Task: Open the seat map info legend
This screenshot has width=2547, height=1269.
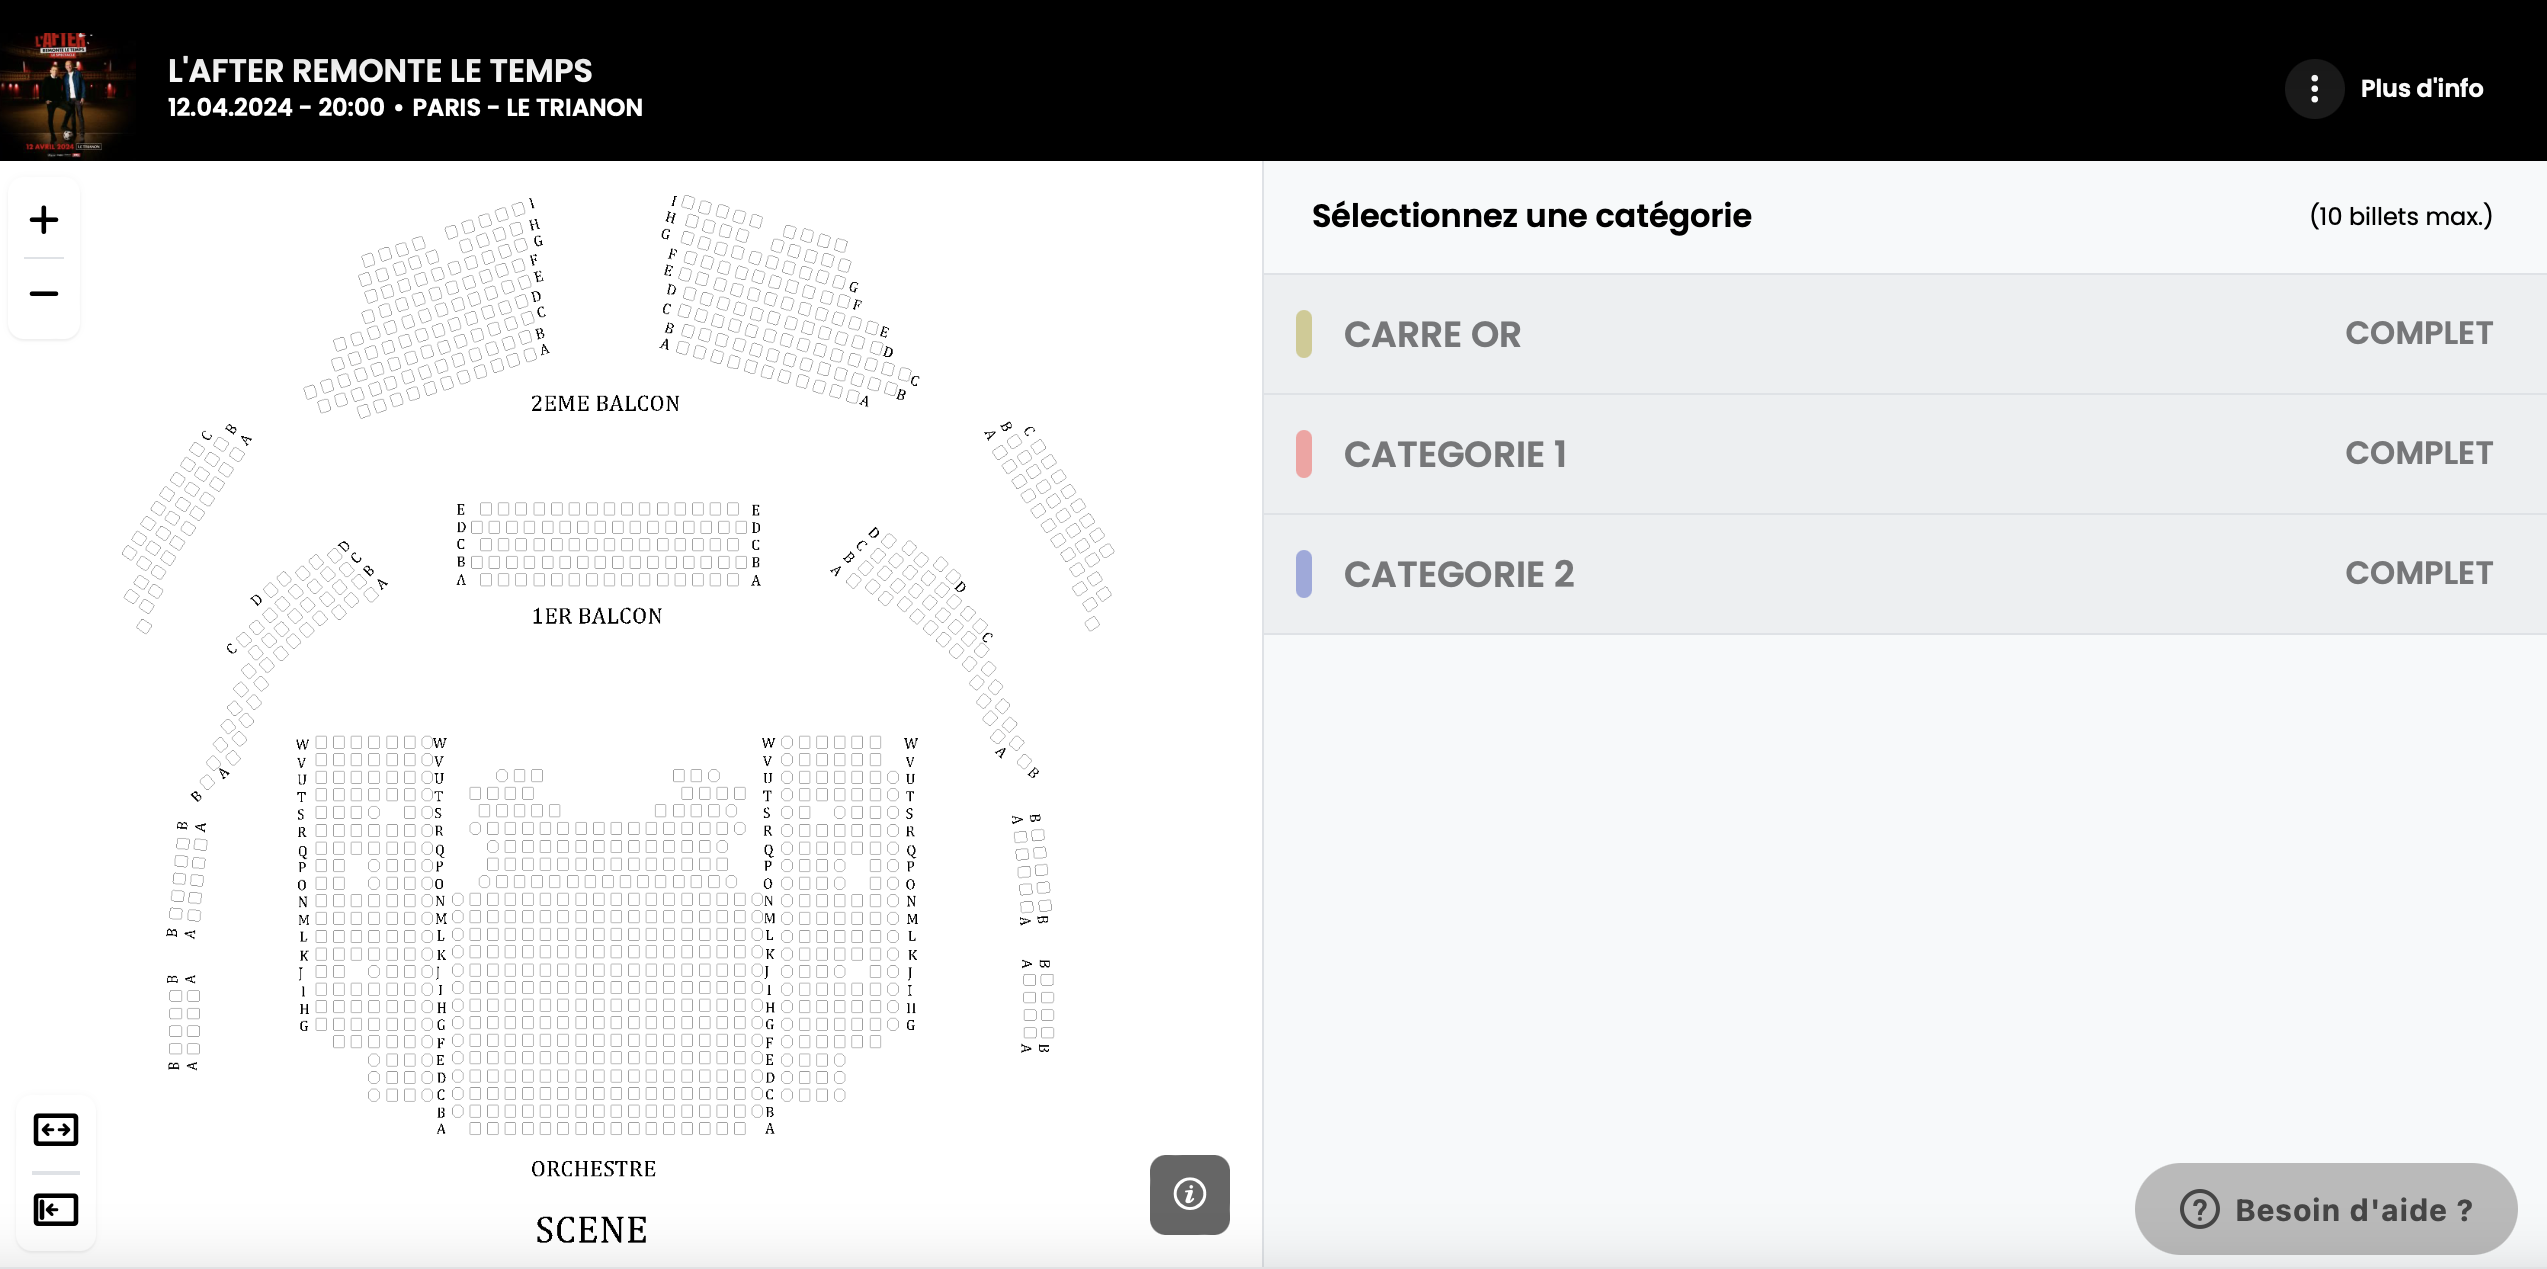Action: click(x=1189, y=1194)
